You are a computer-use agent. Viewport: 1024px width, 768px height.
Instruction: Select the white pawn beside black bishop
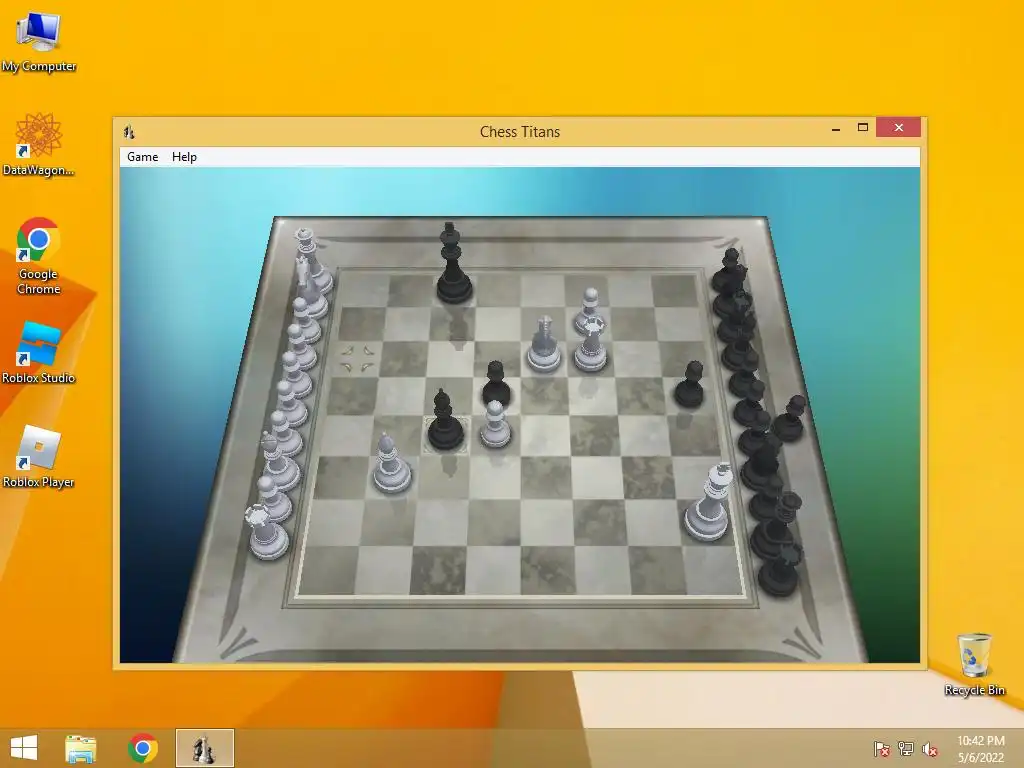[495, 426]
